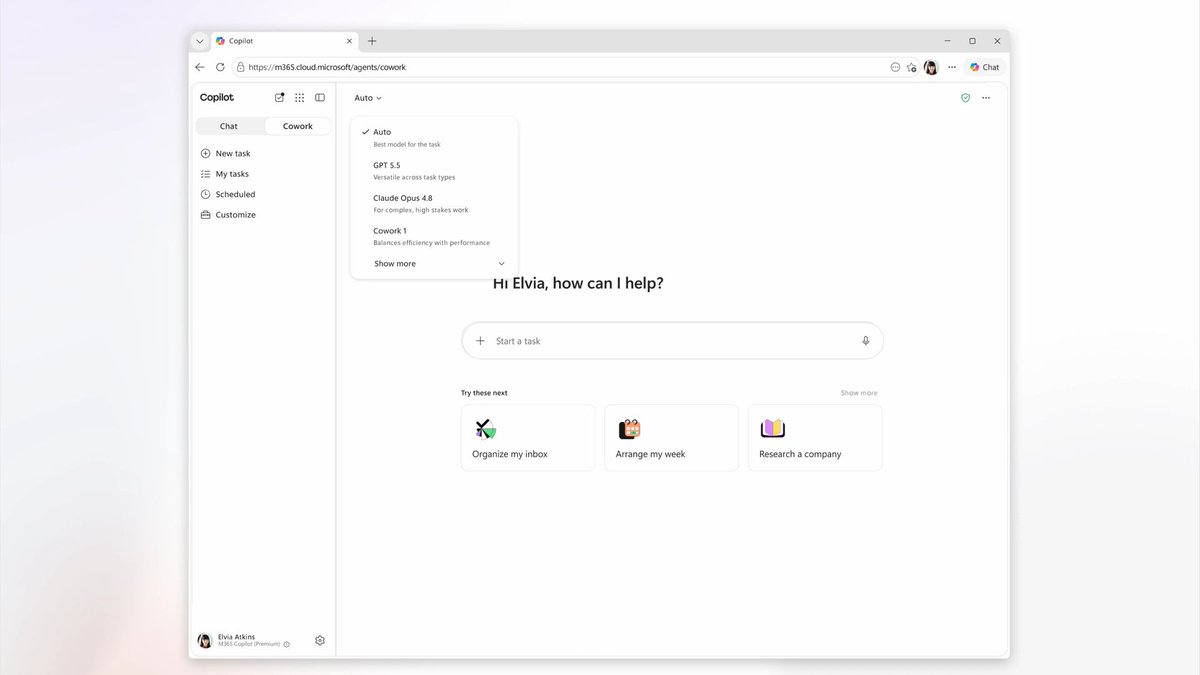The height and width of the screenshot is (675, 1200).
Task: Click the browser profile avatar in toolbar
Action: point(931,67)
